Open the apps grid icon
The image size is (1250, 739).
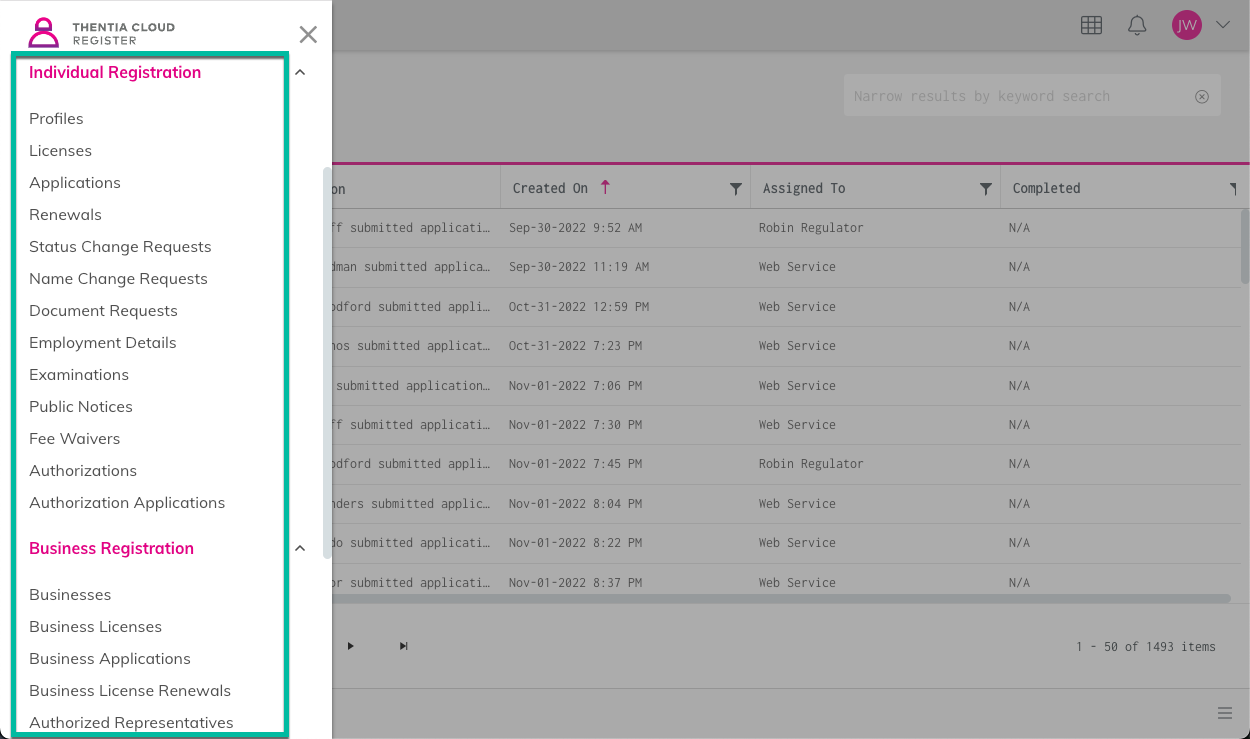coord(1091,26)
